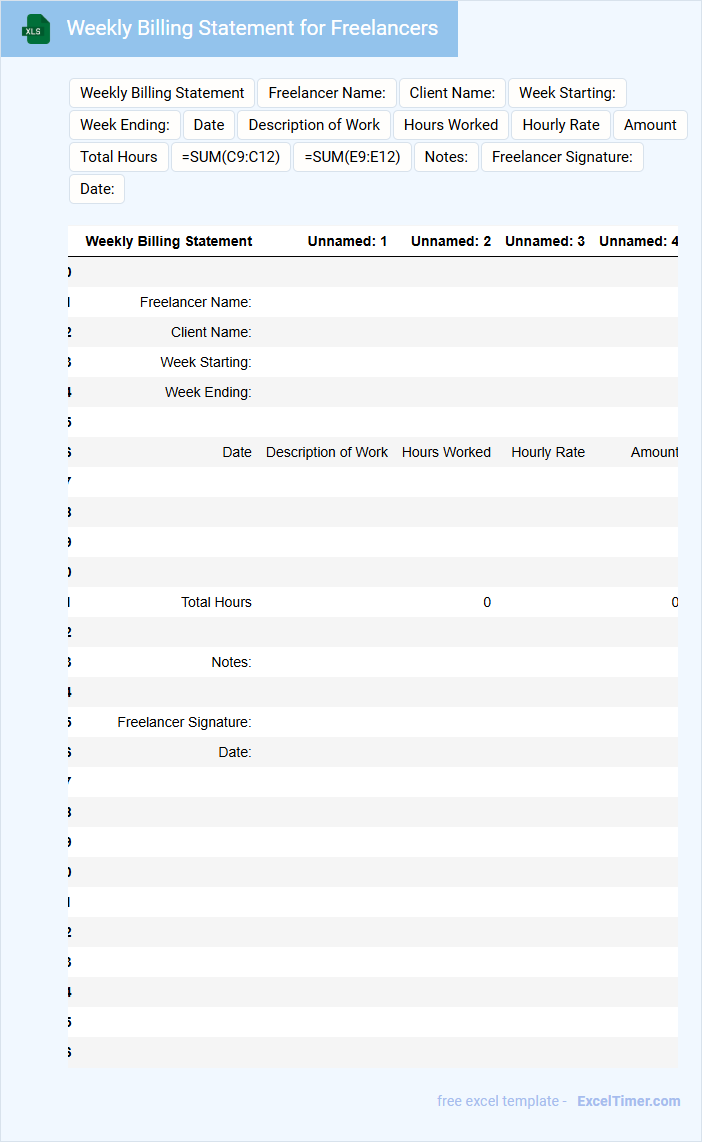
Task: Select the 'Freelancer Signature:' table cell
Action: (184, 722)
